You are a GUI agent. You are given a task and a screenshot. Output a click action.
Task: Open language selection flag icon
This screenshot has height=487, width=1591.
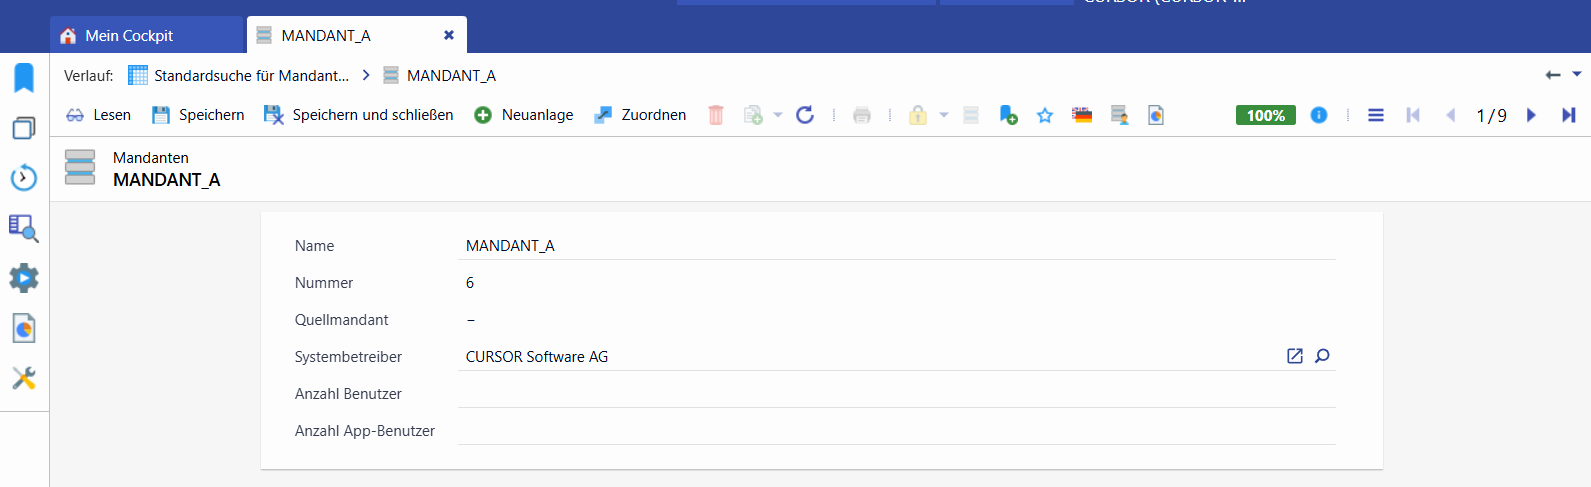(1082, 115)
